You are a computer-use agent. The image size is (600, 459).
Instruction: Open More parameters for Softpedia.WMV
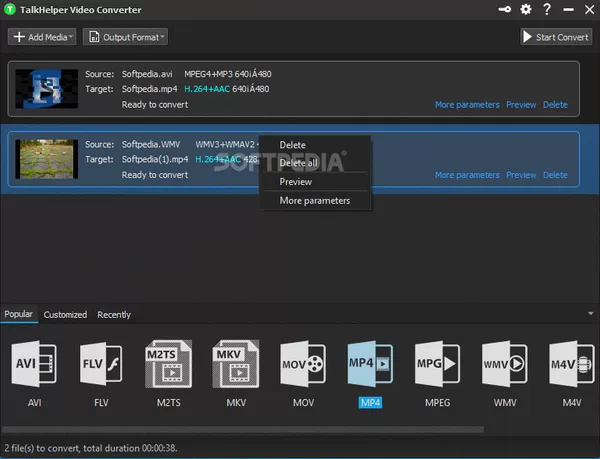pos(467,175)
